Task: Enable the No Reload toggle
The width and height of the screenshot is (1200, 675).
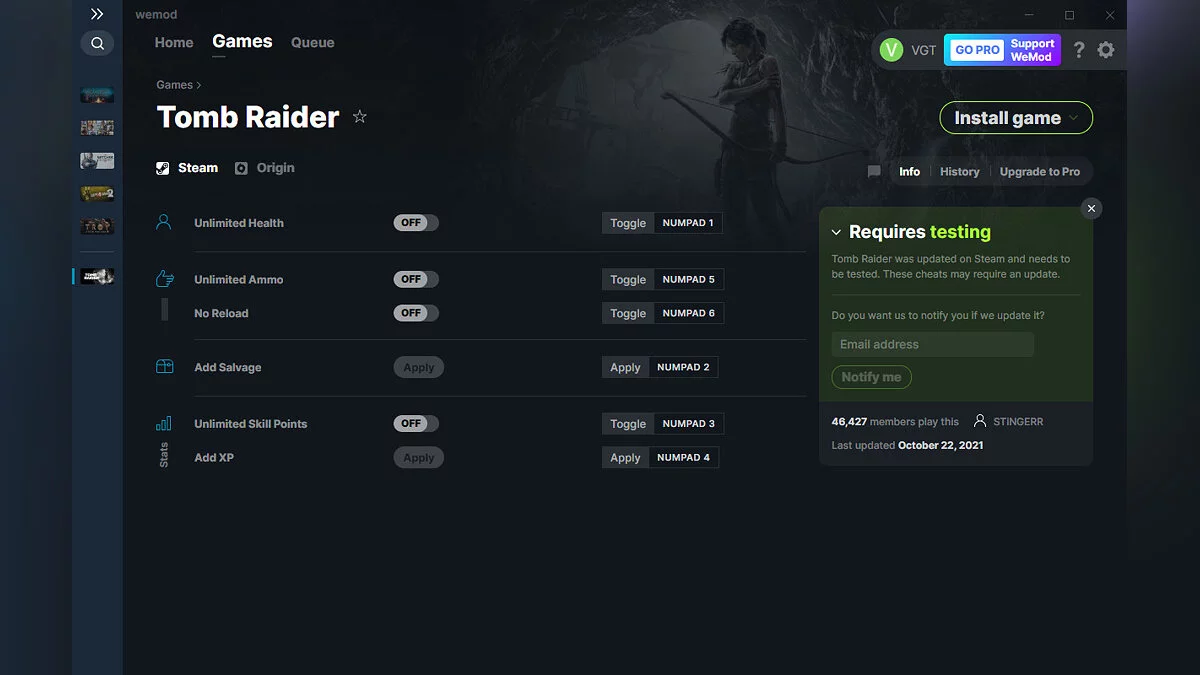Action: 415,312
